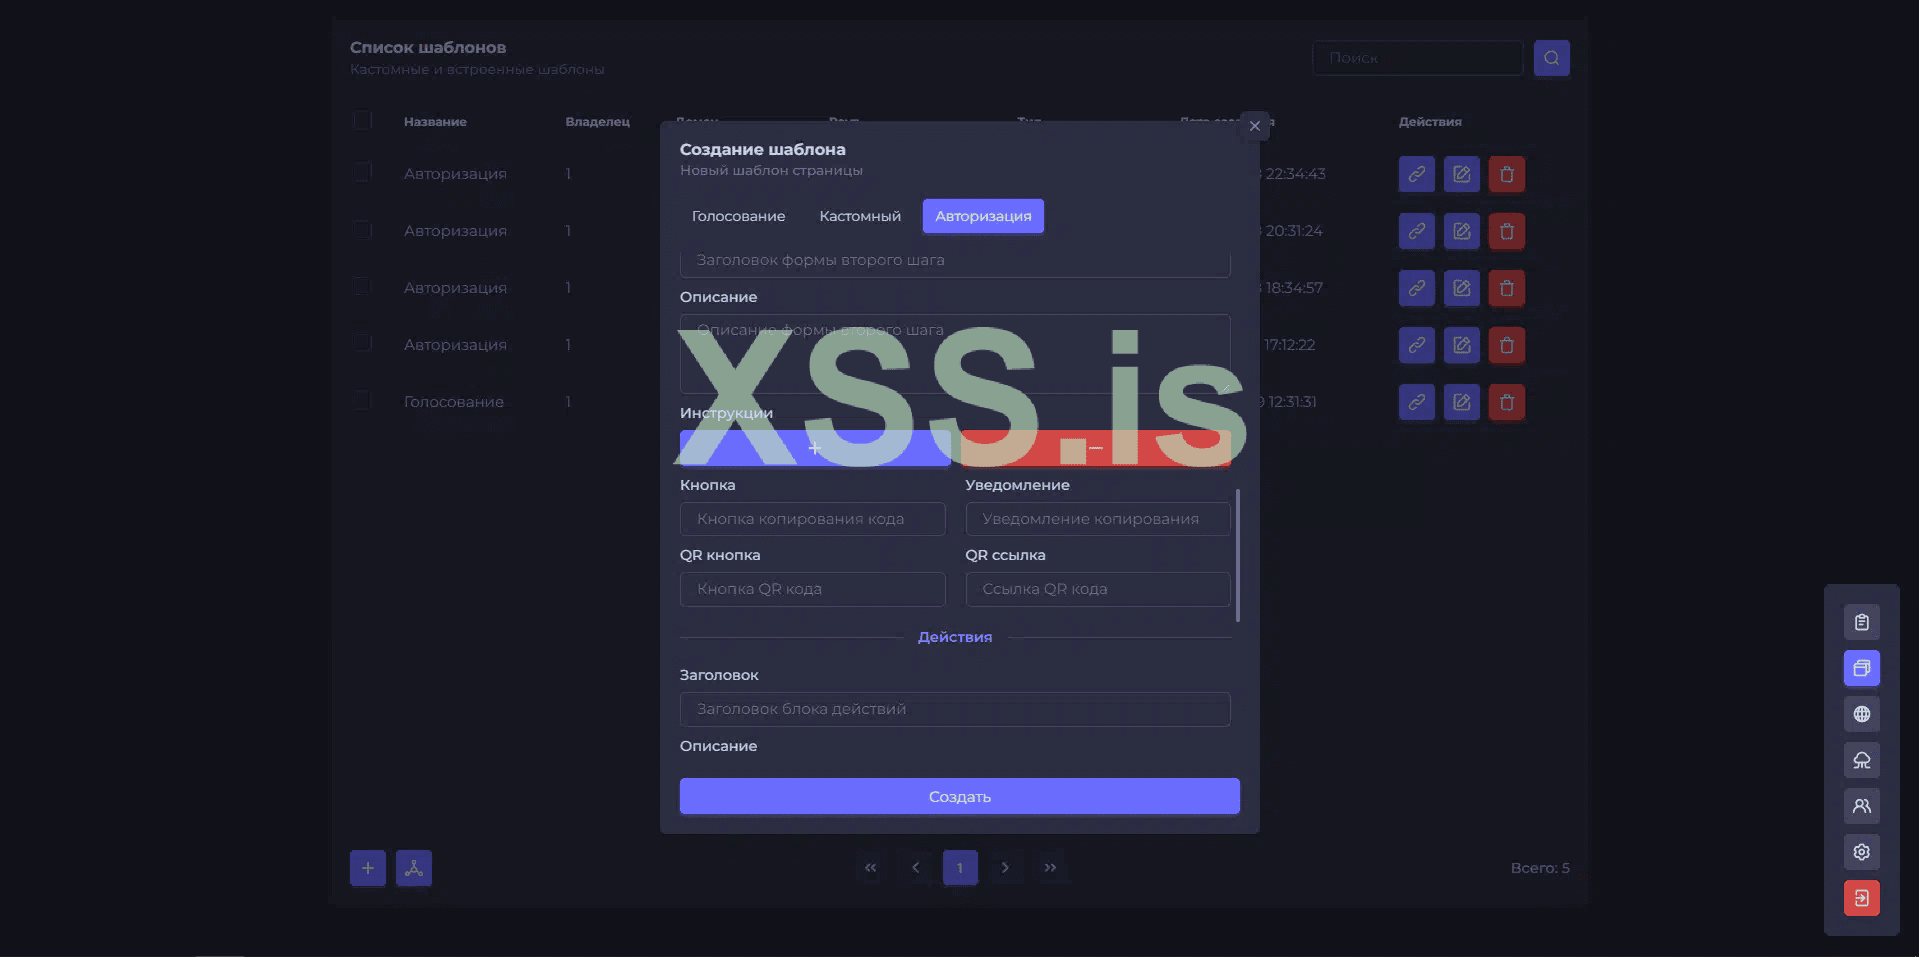
Task: Copy link for the 20:31:24 template row
Action: 1416,231
